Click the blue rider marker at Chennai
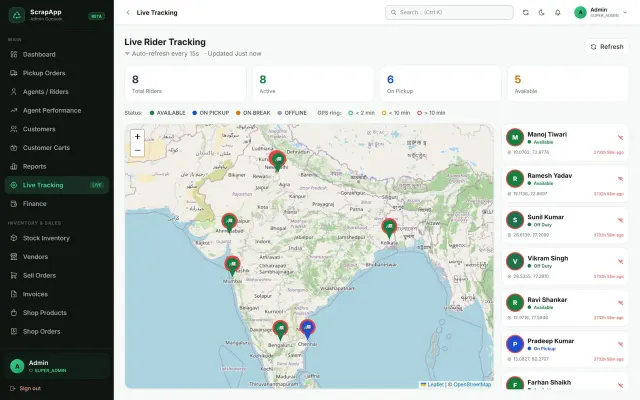640x400 pixels. (x=307, y=329)
